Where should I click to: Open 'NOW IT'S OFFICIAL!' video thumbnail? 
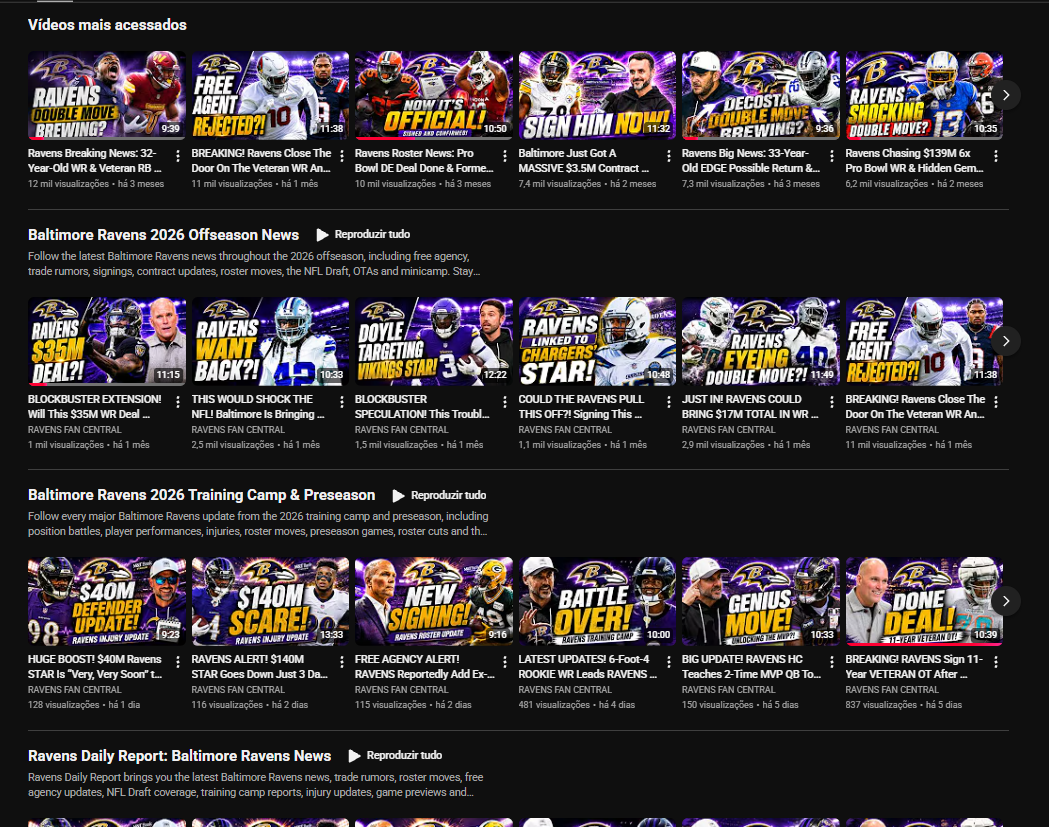[434, 96]
